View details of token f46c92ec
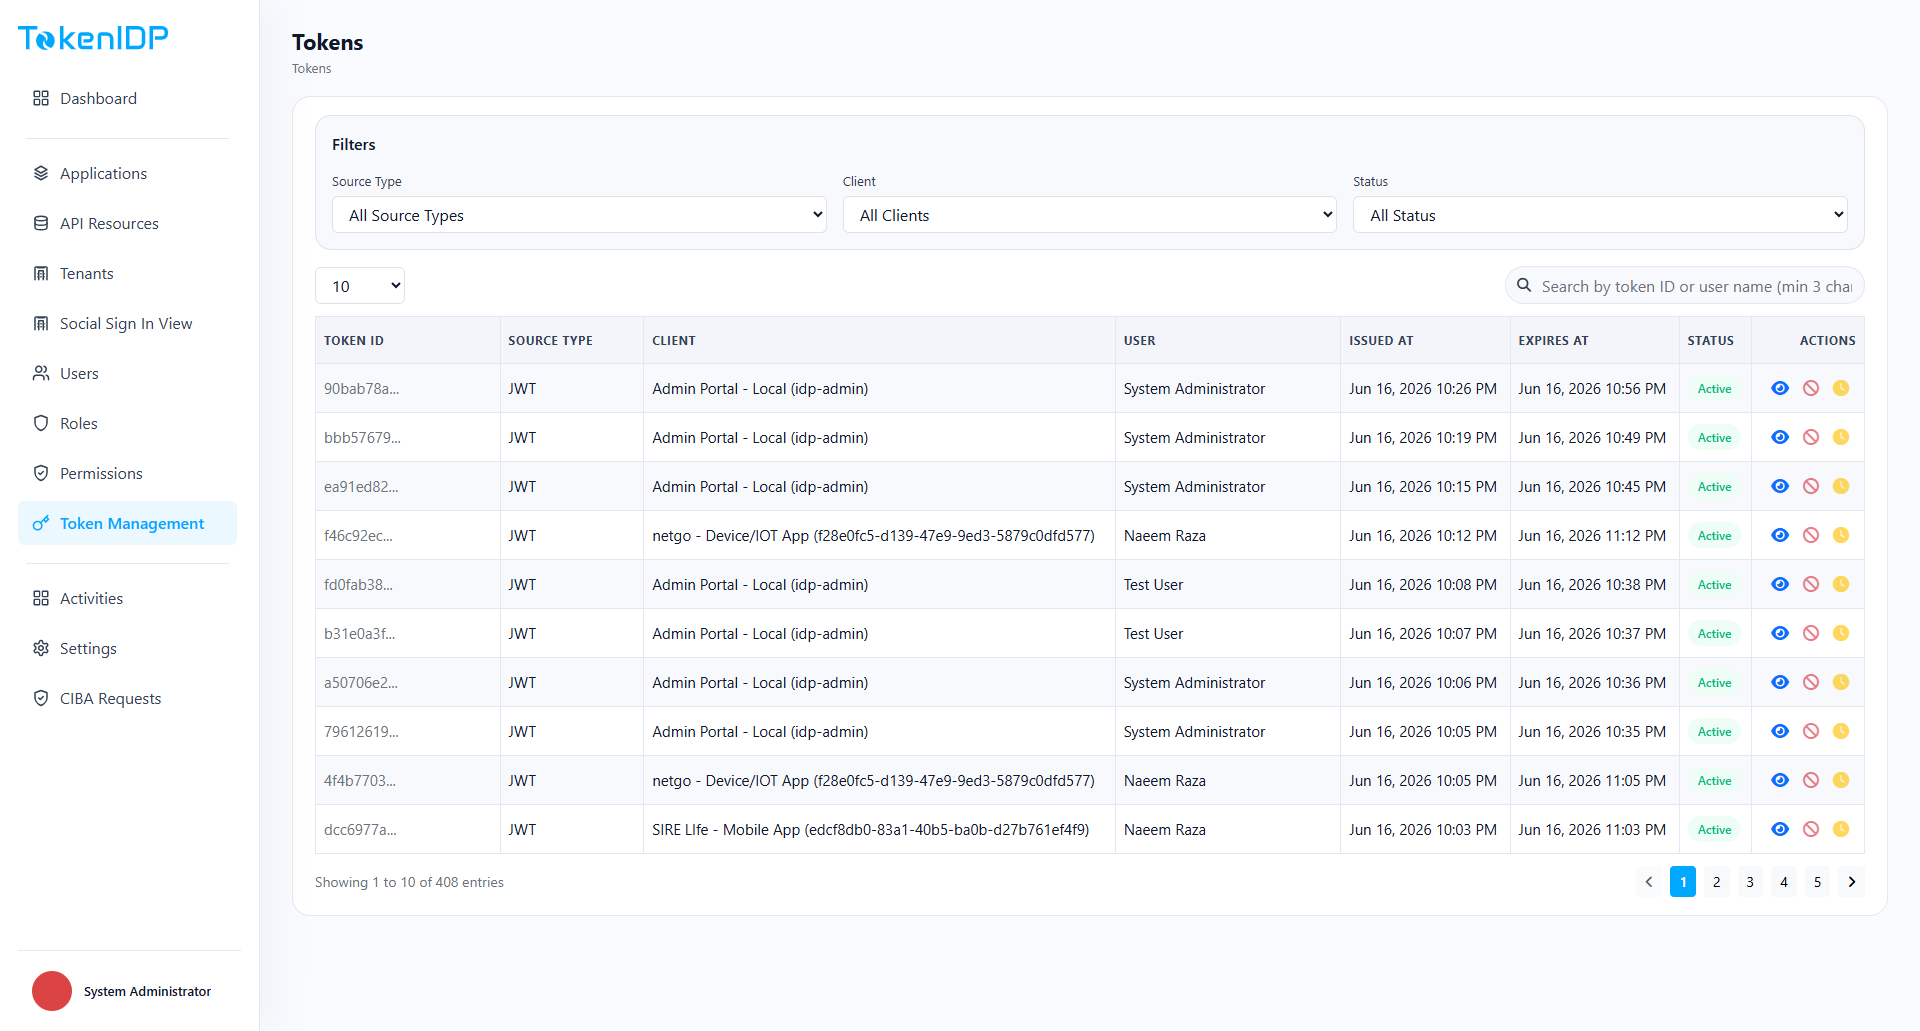Screen dimensions: 1920x1031 coord(1780,535)
